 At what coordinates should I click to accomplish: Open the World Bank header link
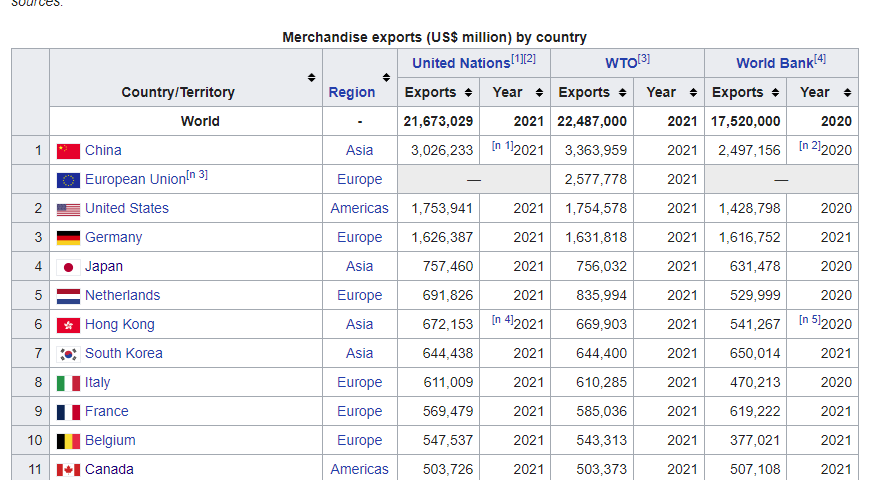tap(775, 63)
